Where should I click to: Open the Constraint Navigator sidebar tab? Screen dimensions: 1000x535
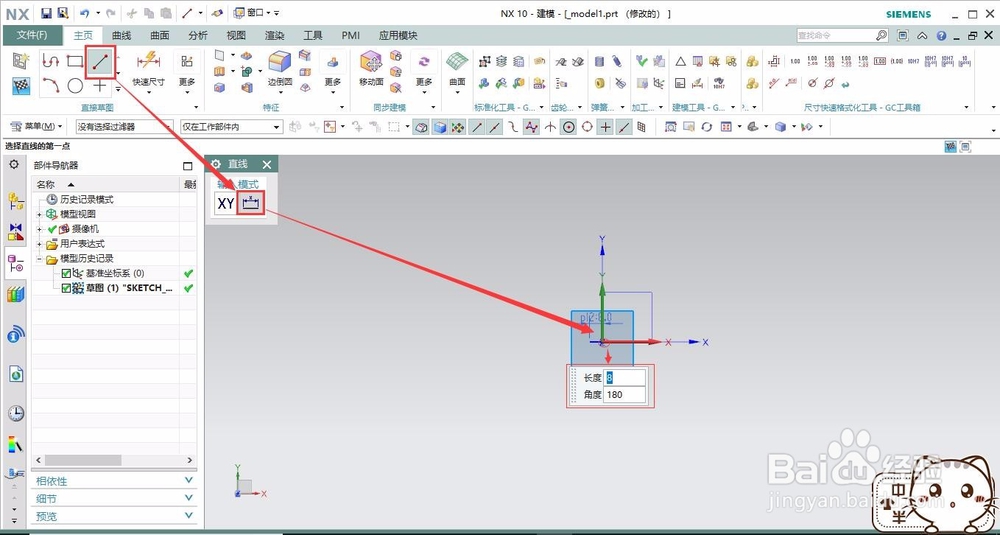(x=16, y=231)
